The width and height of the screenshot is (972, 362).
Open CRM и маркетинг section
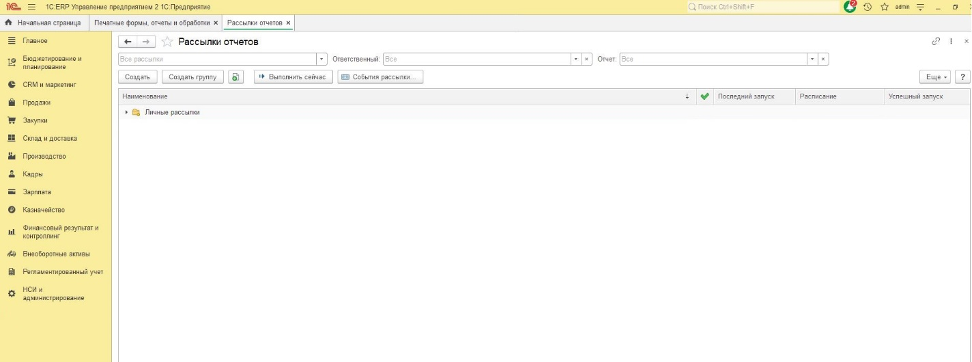click(x=49, y=84)
